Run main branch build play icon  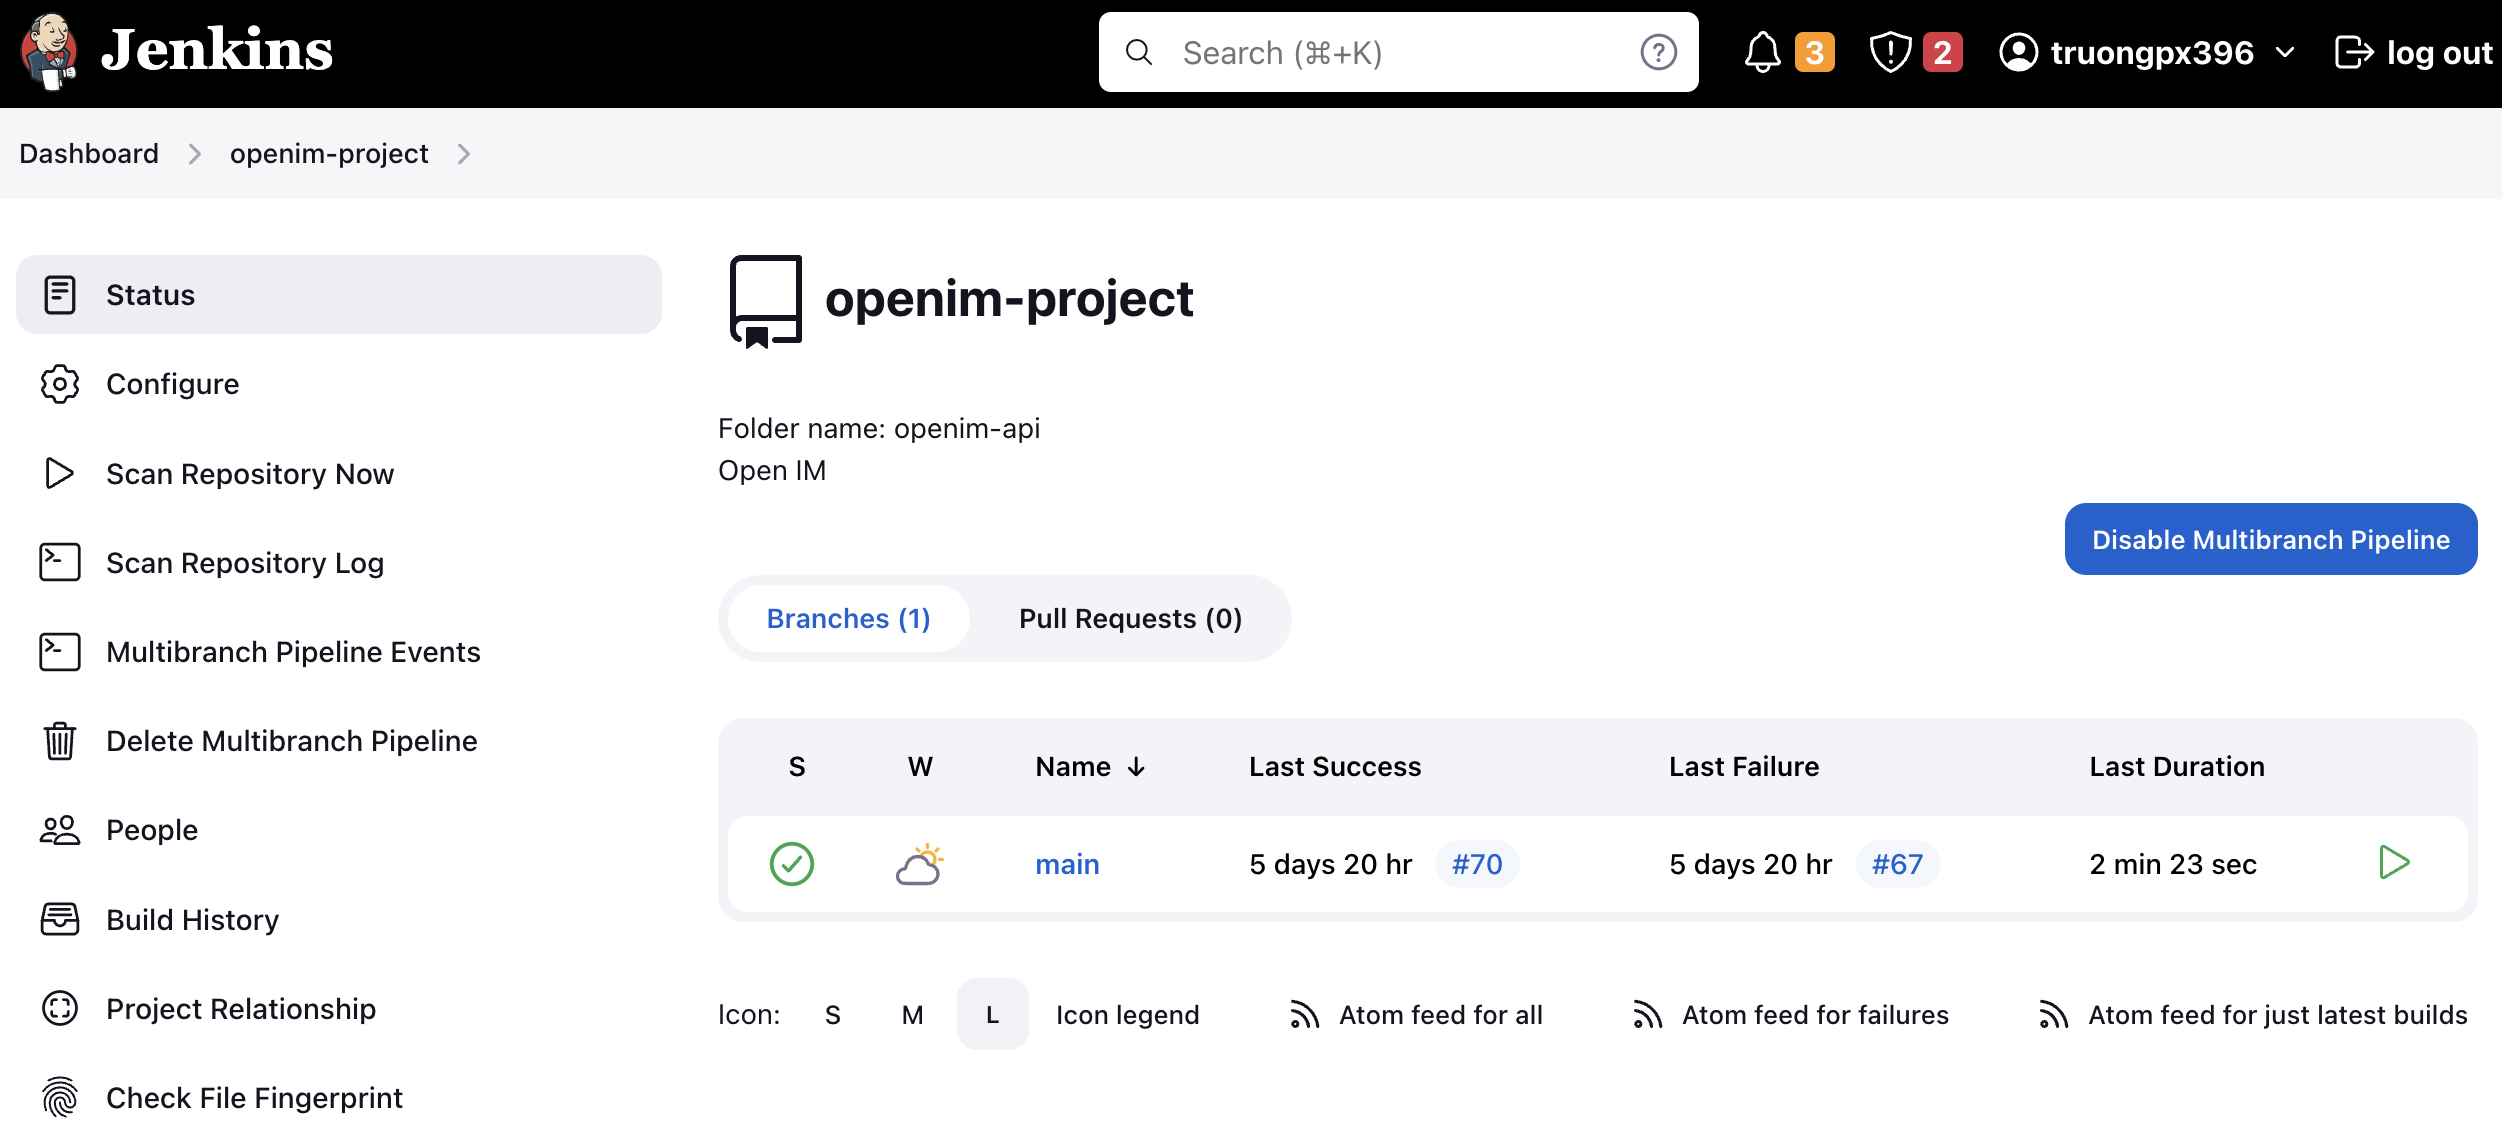pyautogui.click(x=2394, y=863)
